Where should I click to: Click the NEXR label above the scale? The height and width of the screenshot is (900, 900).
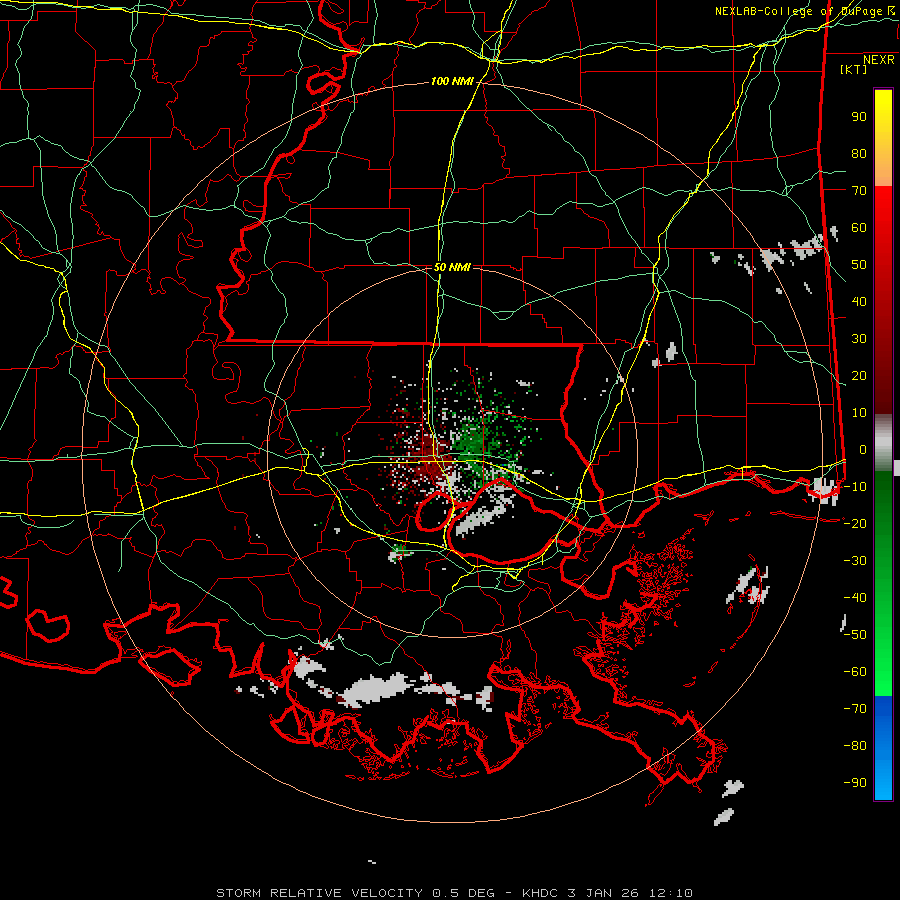click(879, 60)
